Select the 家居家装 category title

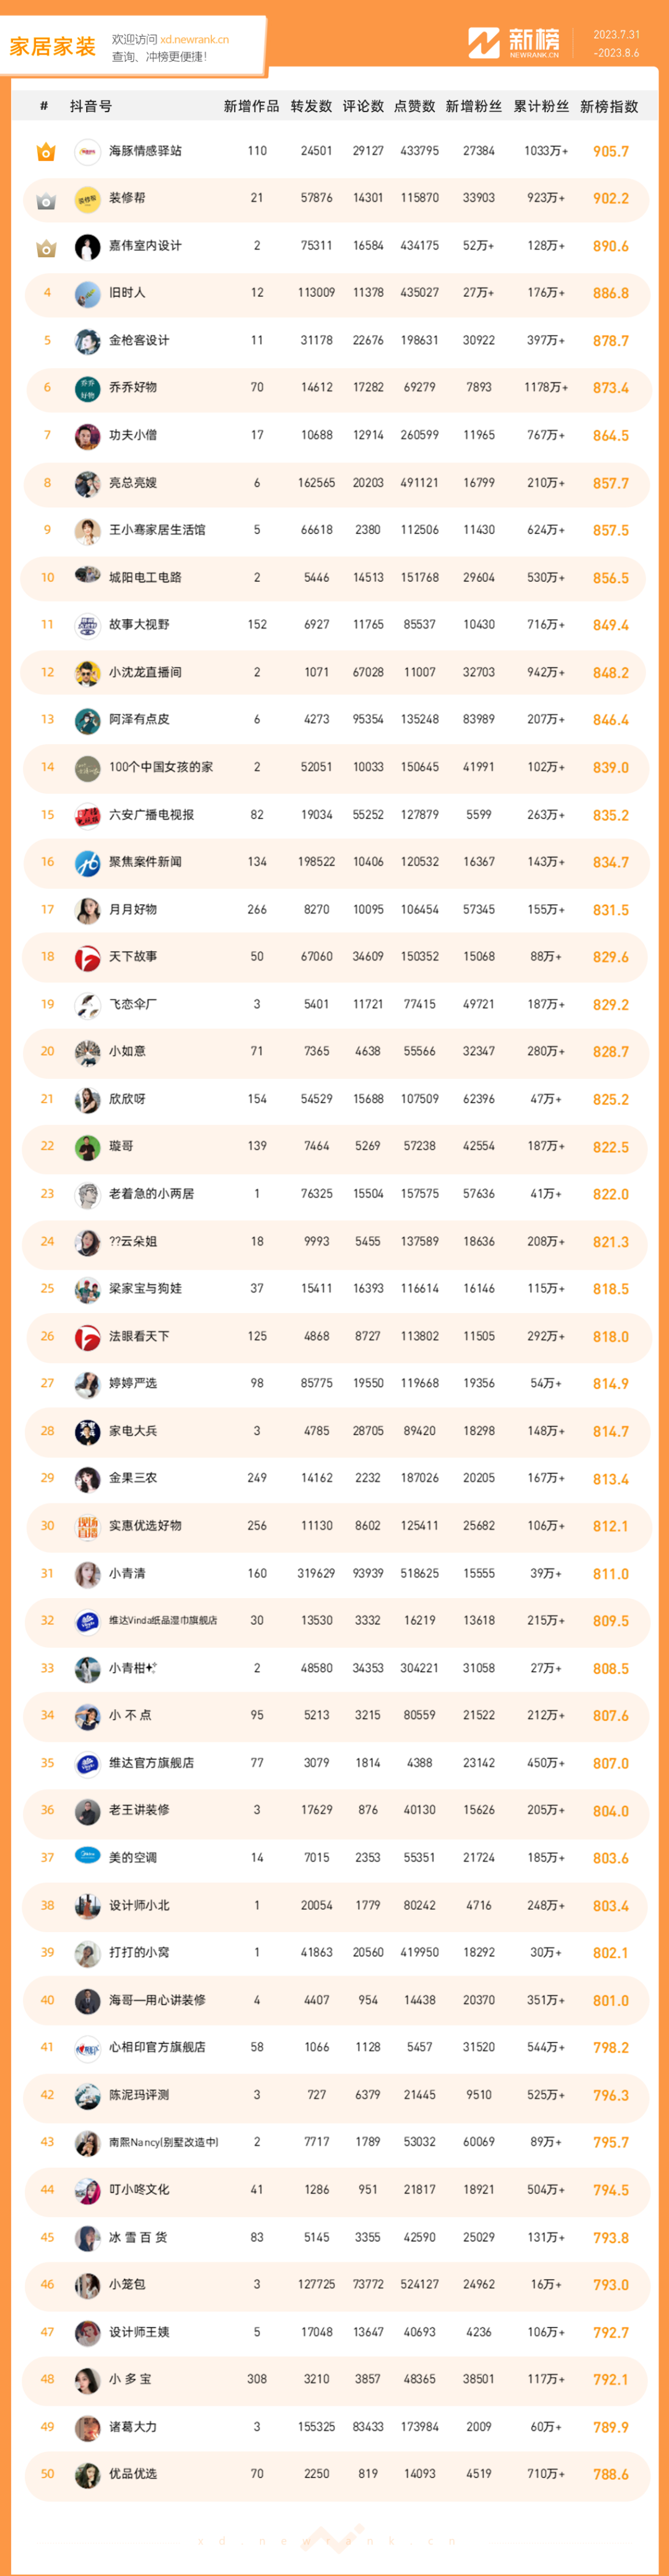coord(53,46)
